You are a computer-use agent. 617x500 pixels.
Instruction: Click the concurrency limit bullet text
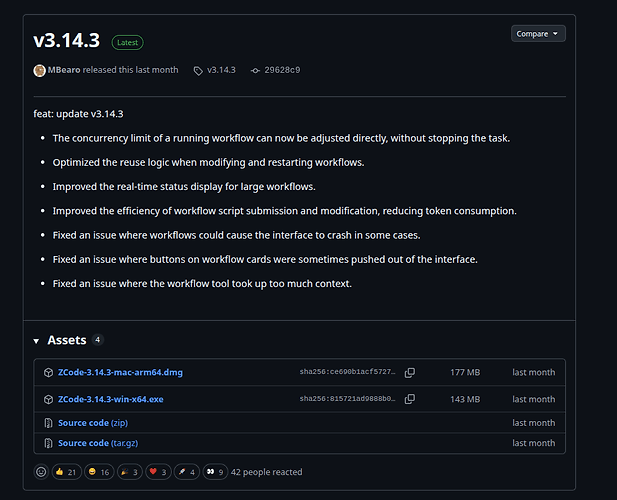point(281,138)
